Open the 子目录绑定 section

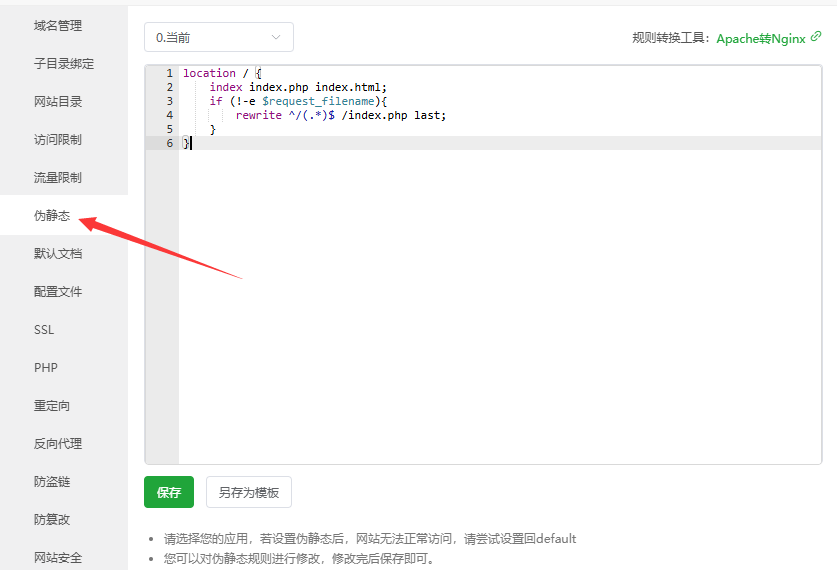click(x=64, y=64)
